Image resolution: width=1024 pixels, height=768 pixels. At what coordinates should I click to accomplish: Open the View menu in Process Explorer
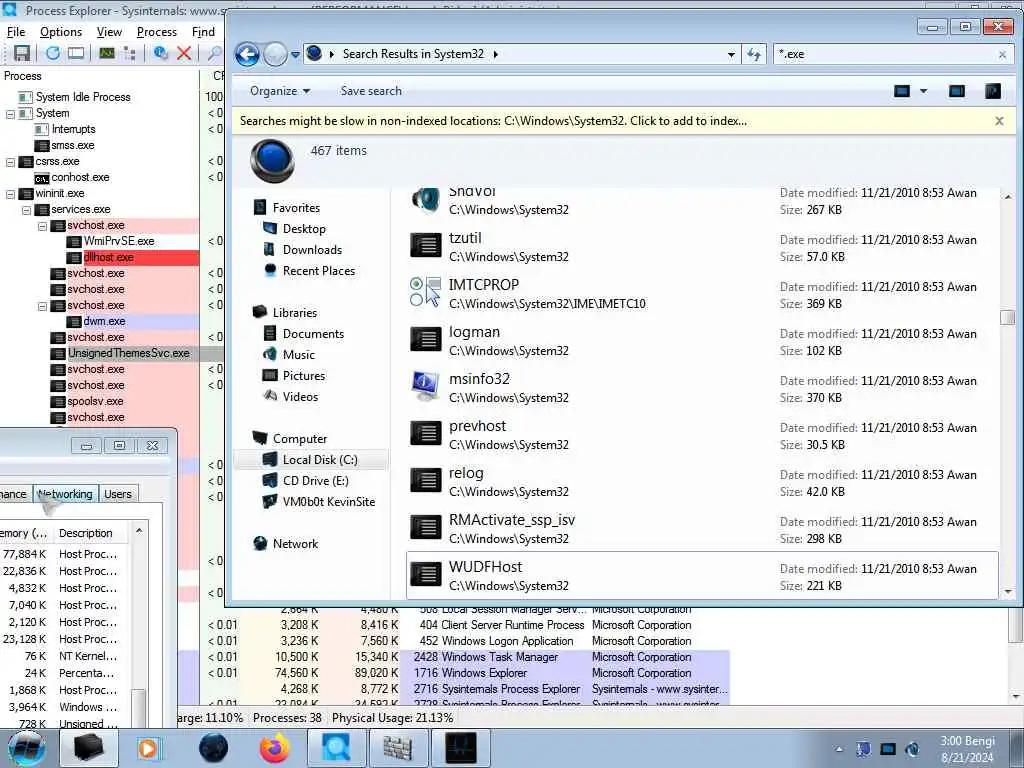[x=109, y=32]
